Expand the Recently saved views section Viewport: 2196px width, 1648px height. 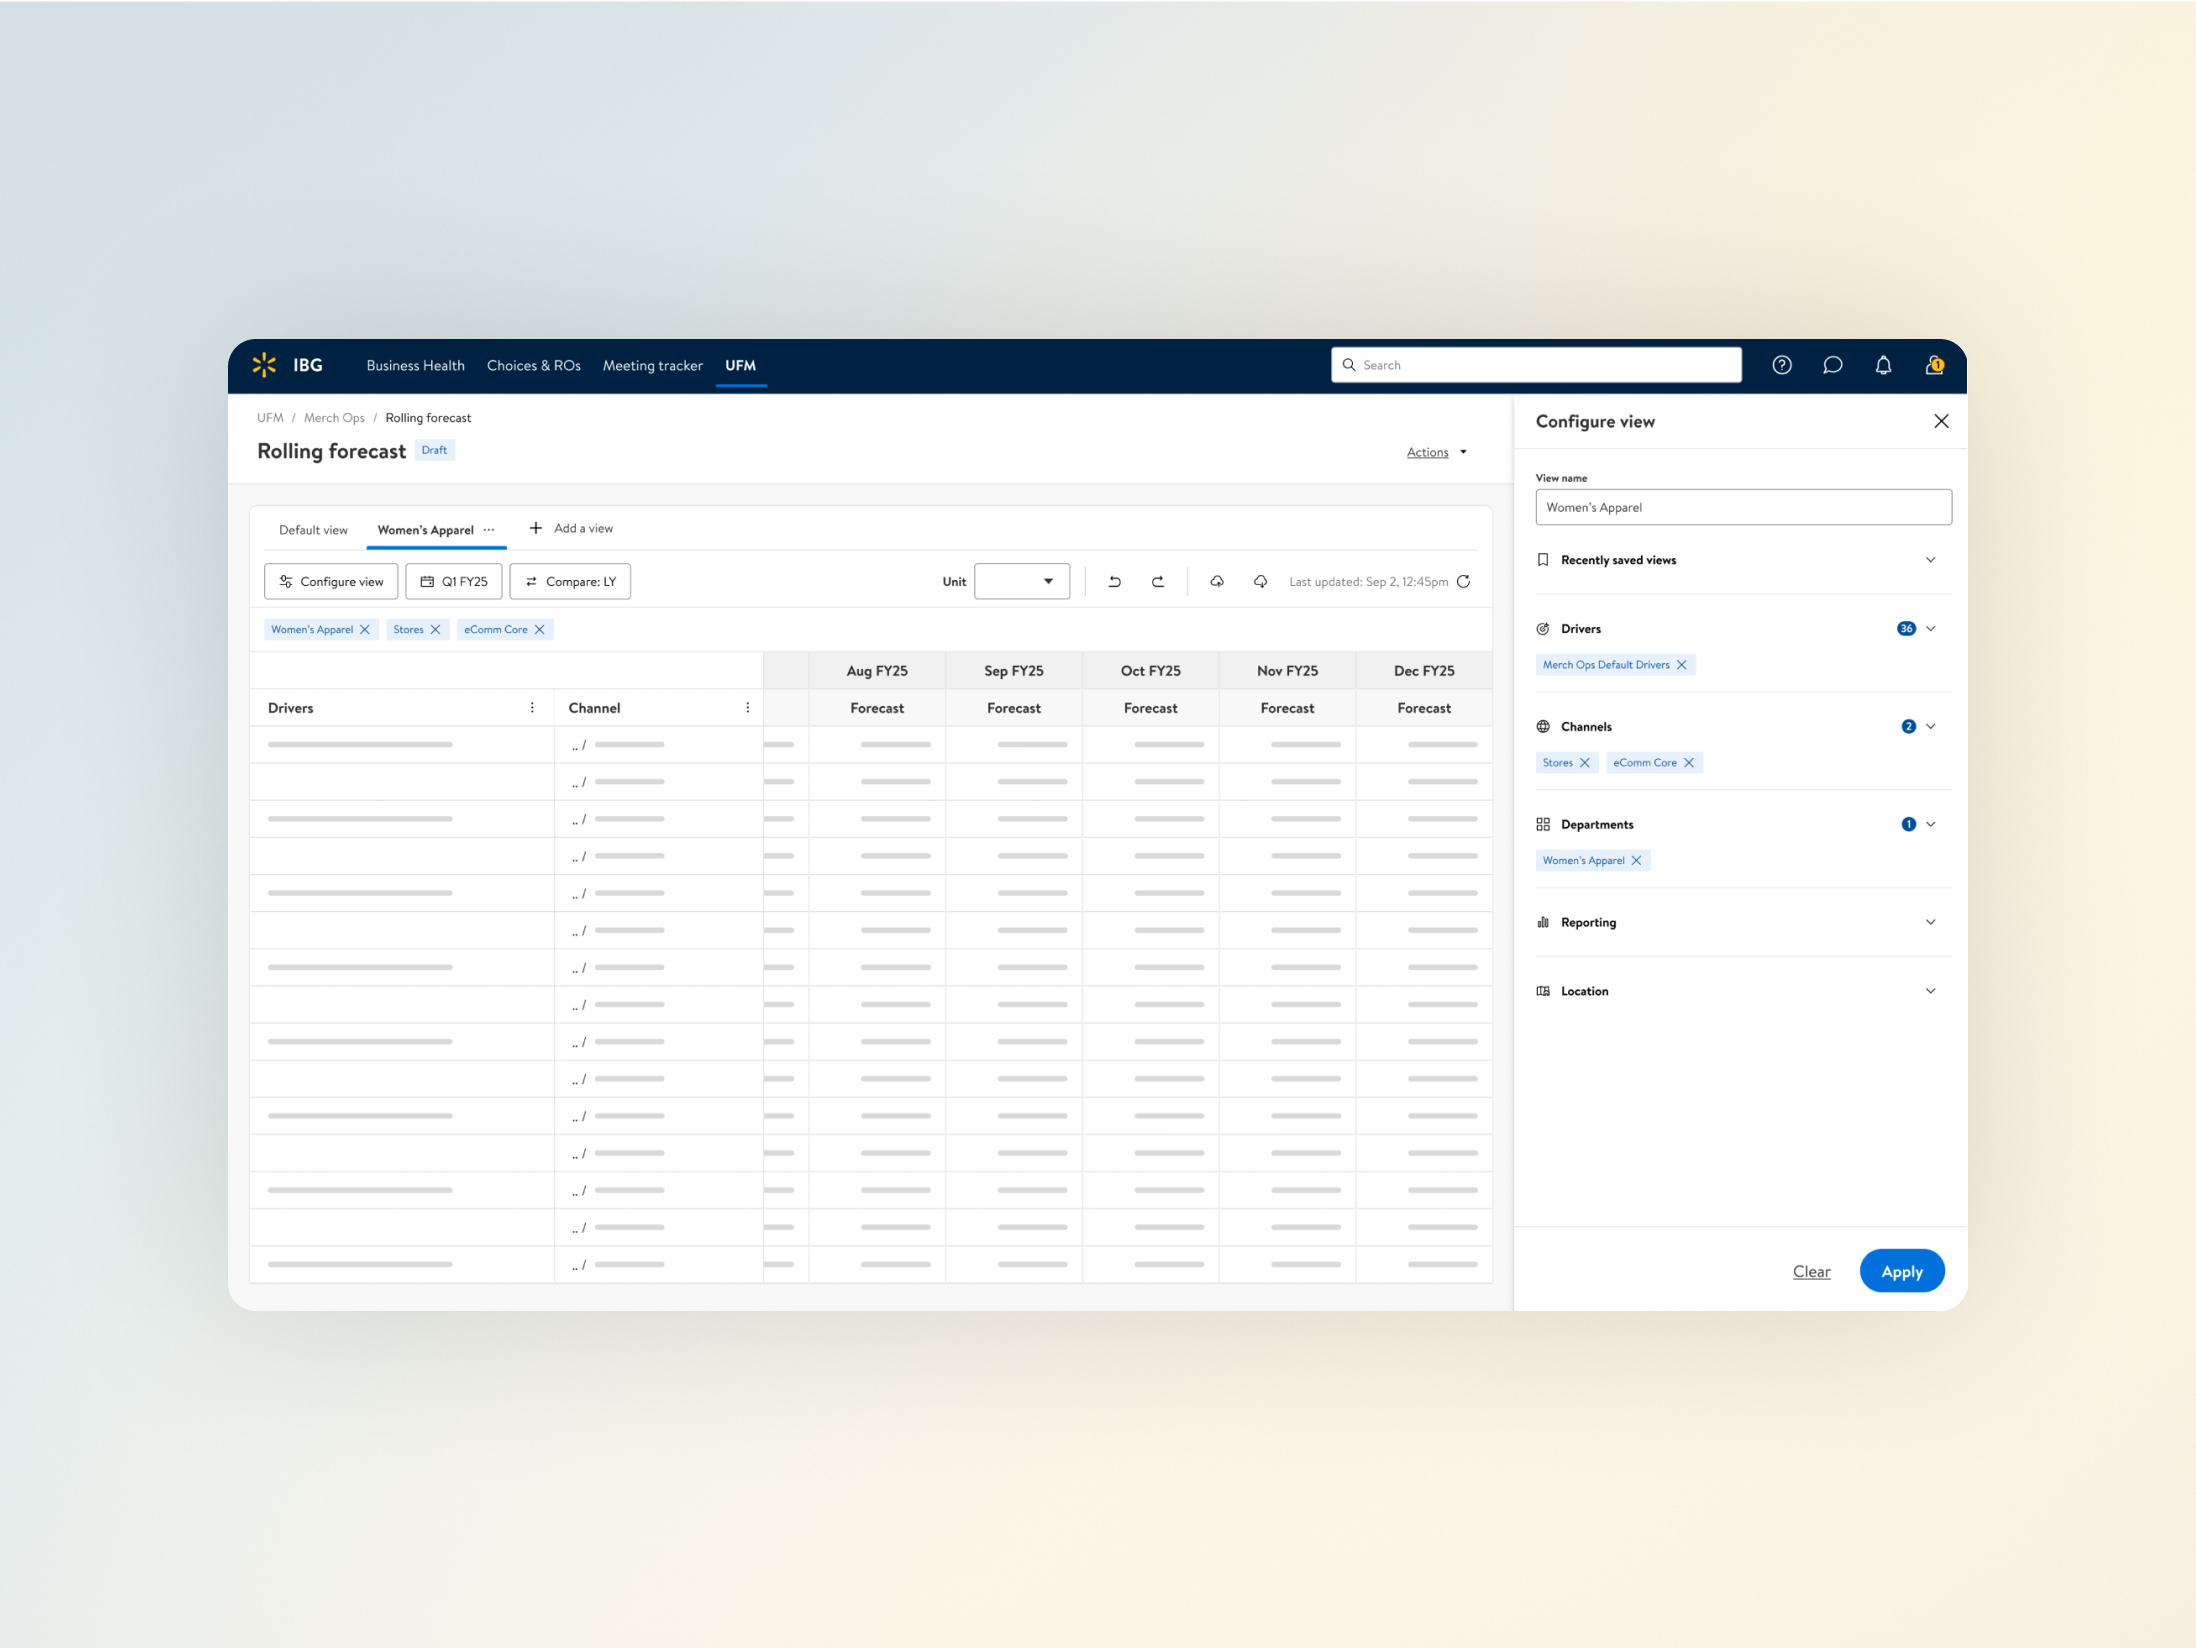point(1930,560)
